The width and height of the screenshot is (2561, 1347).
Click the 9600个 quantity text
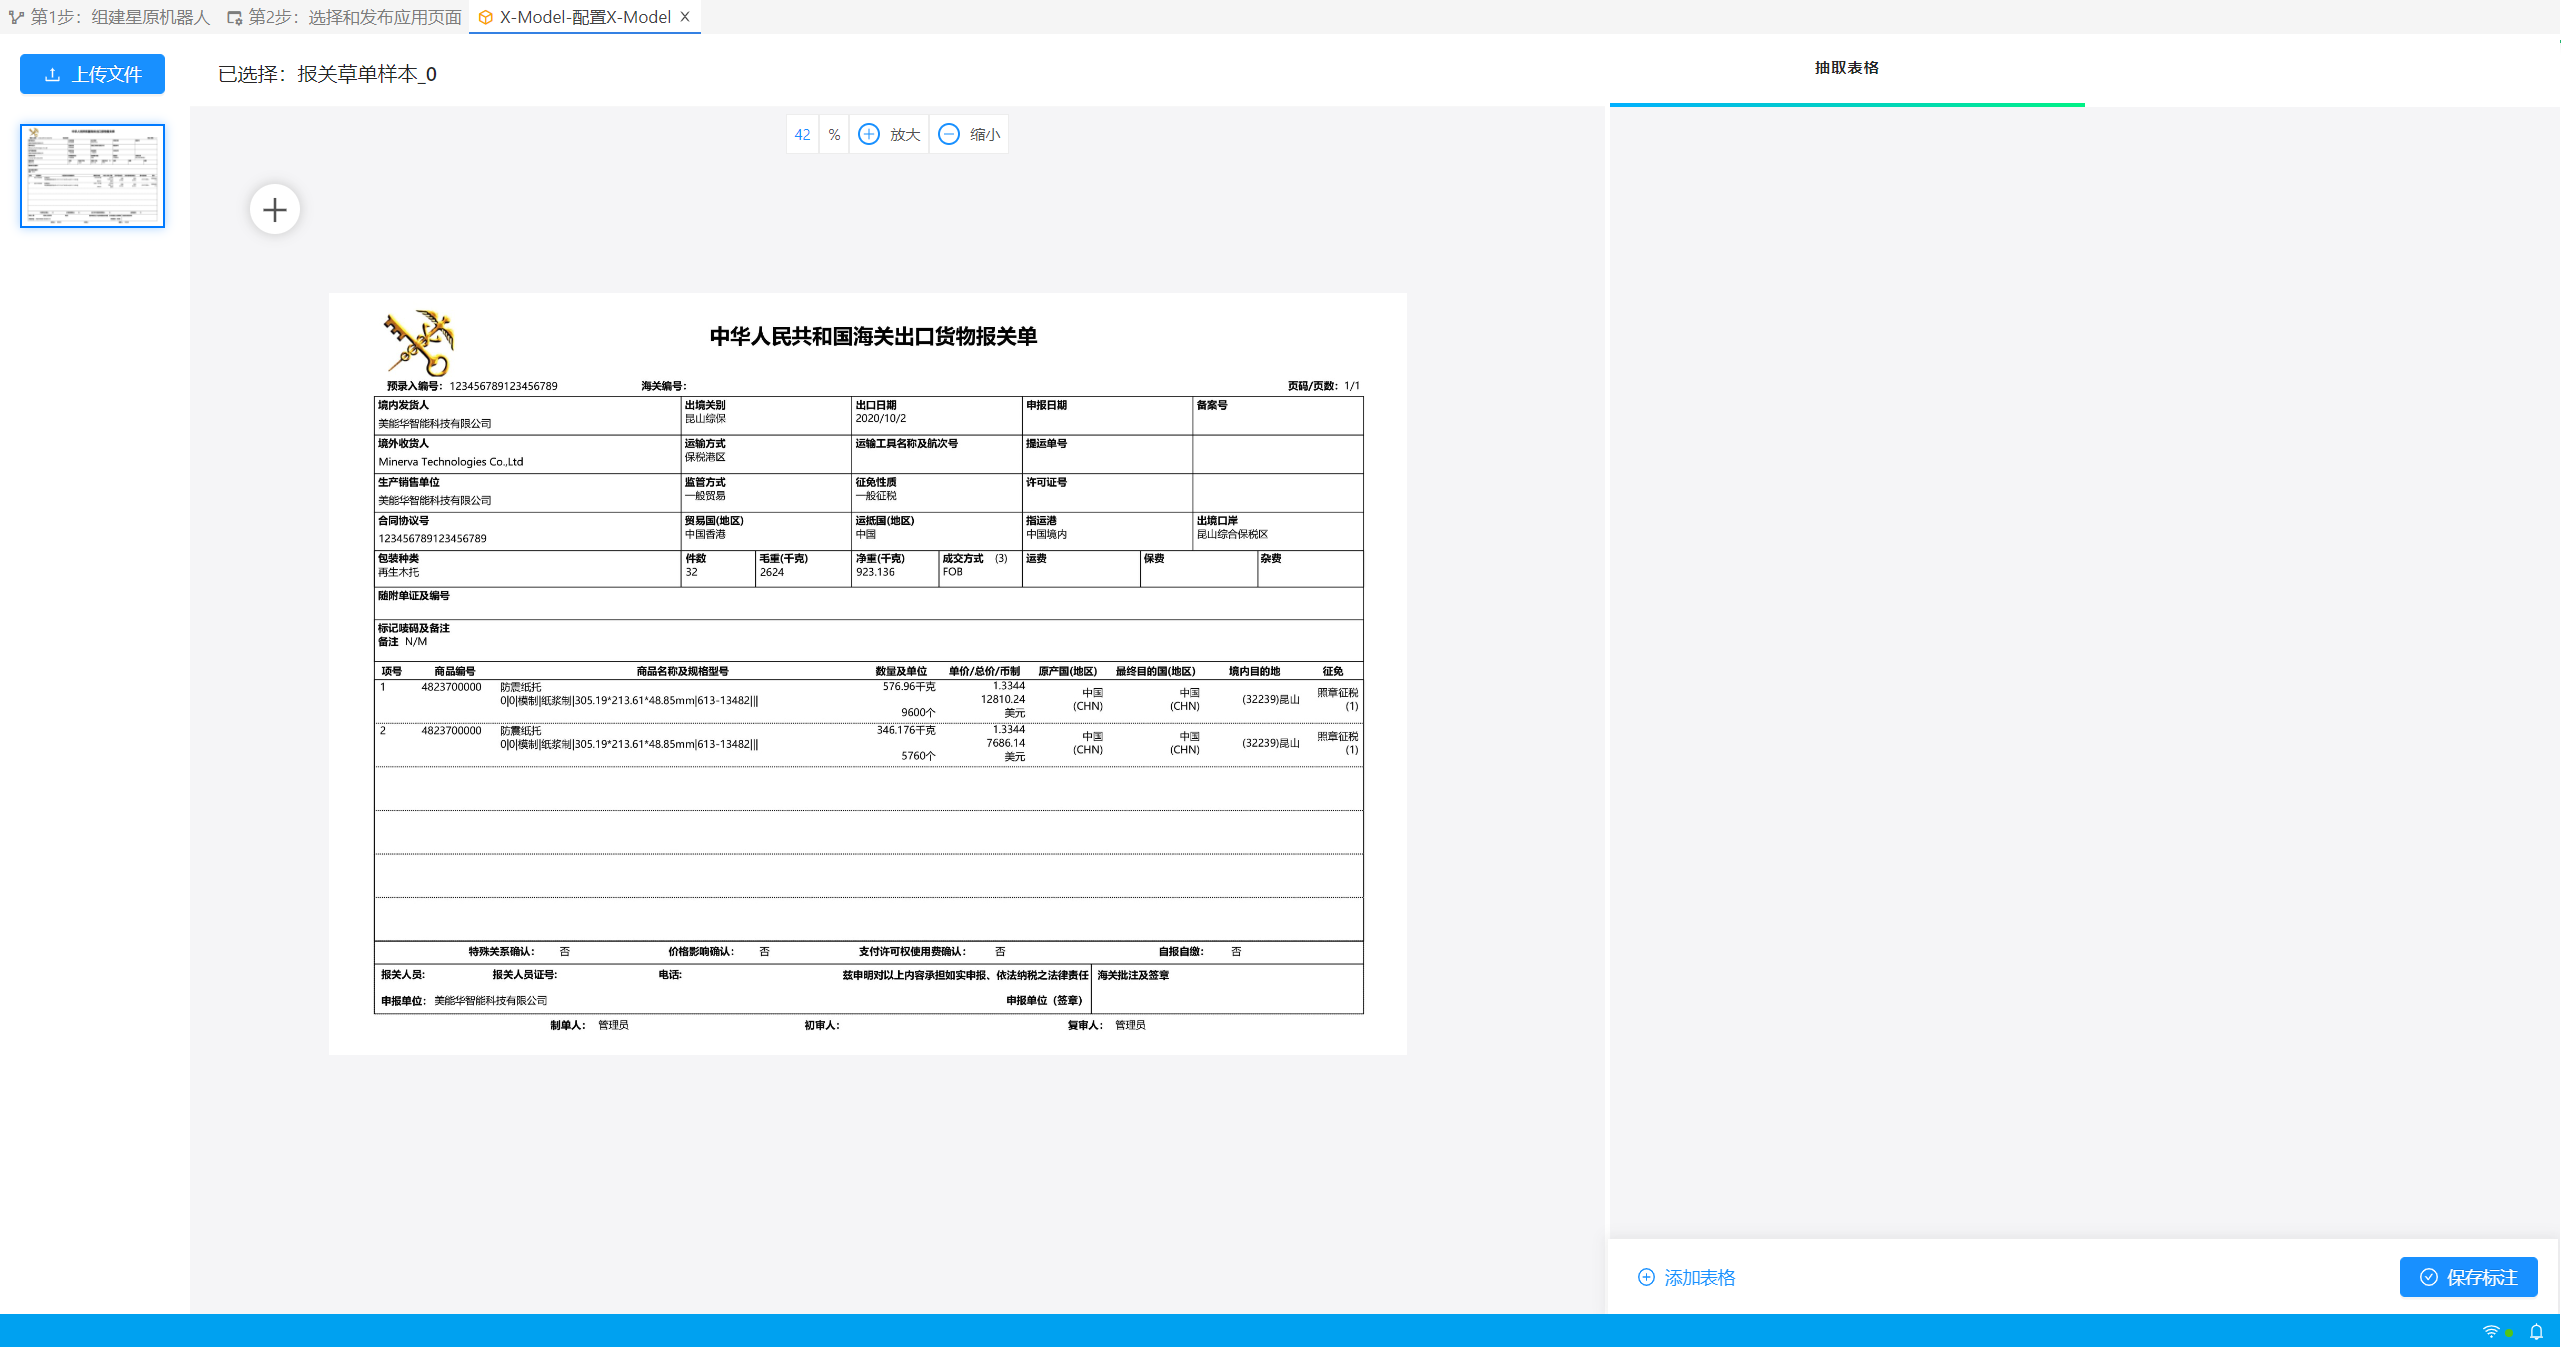[x=918, y=713]
